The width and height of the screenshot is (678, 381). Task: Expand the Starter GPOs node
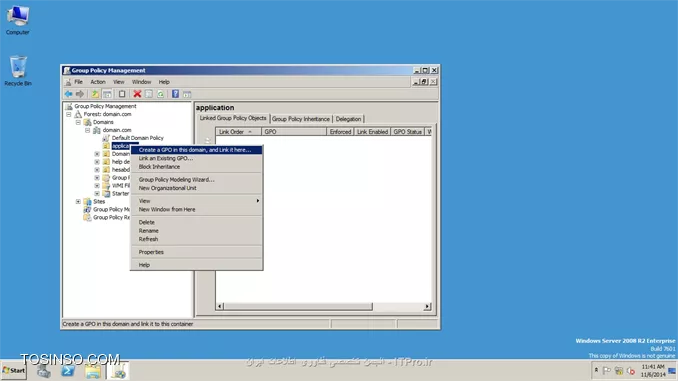(97, 193)
